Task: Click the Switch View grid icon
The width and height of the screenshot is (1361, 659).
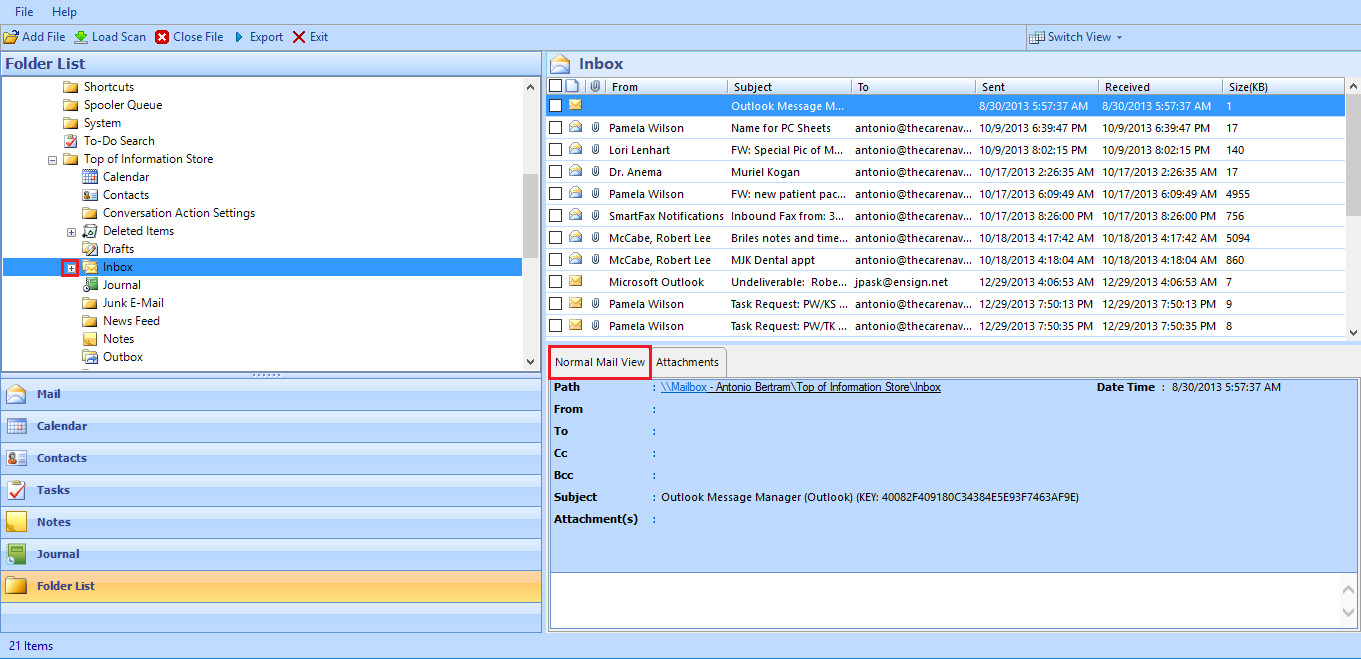Action: (x=1036, y=37)
